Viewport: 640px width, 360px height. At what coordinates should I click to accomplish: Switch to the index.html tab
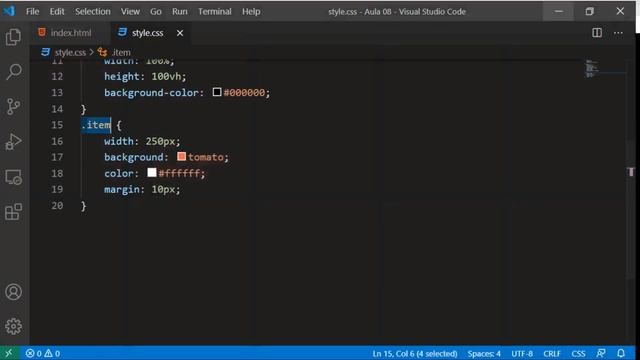point(70,33)
